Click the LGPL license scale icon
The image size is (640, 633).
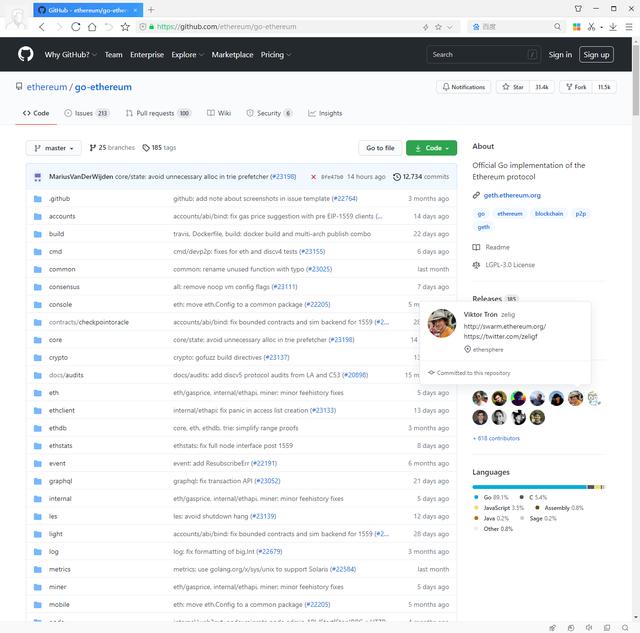476,265
